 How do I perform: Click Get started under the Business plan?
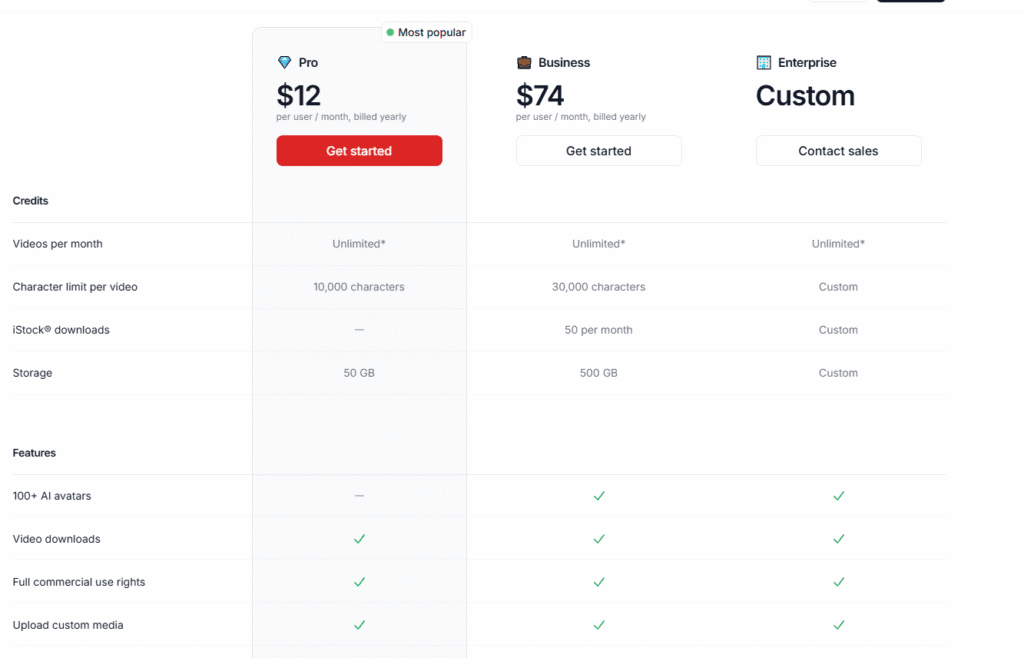(599, 151)
